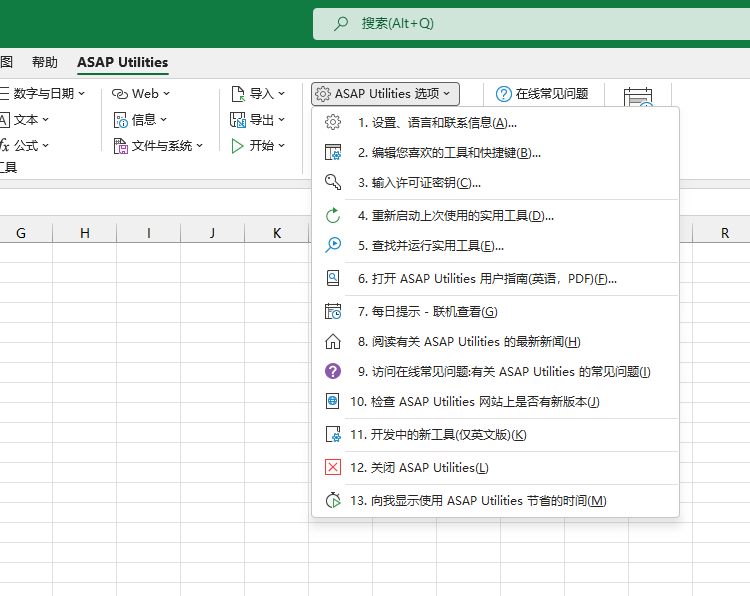
Task: Click the green refresh icon for 重新启动上次使用的实用工具
Action: pyautogui.click(x=333, y=215)
